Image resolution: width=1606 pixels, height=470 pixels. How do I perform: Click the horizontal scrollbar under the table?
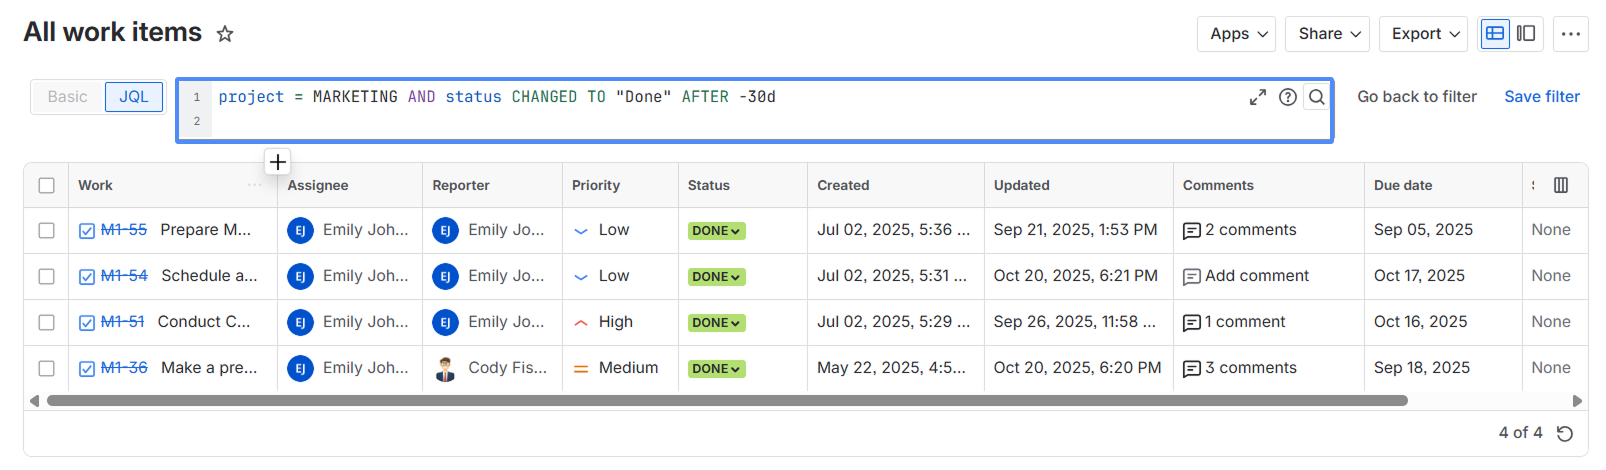coord(727,401)
